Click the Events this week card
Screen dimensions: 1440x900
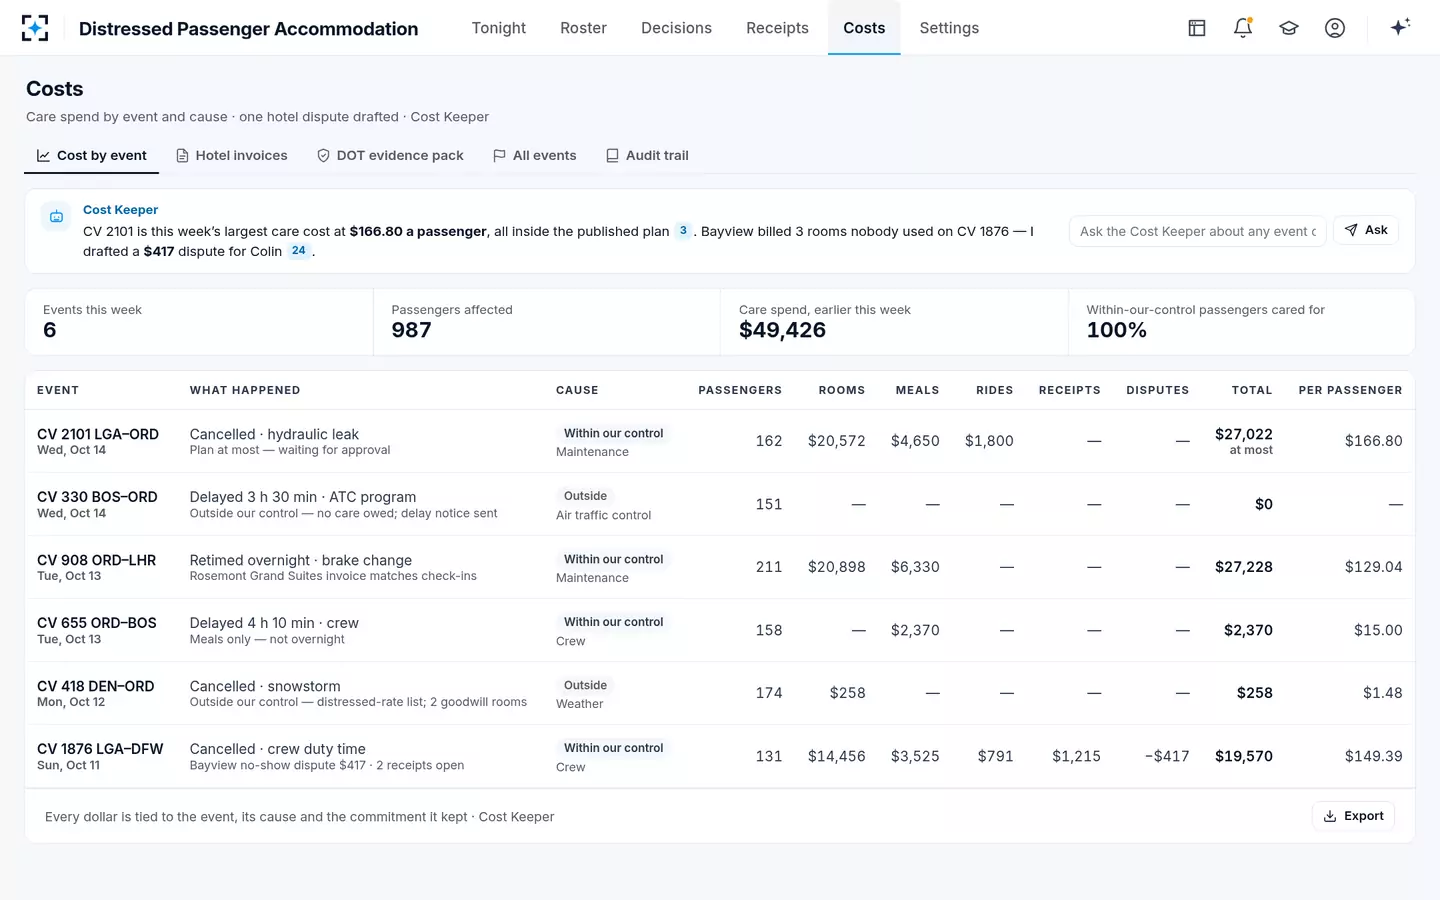click(199, 322)
